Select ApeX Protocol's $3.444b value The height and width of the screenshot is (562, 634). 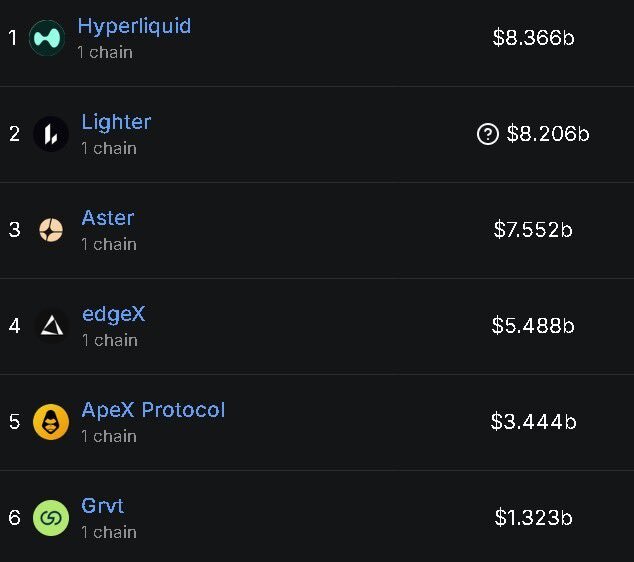tap(533, 422)
